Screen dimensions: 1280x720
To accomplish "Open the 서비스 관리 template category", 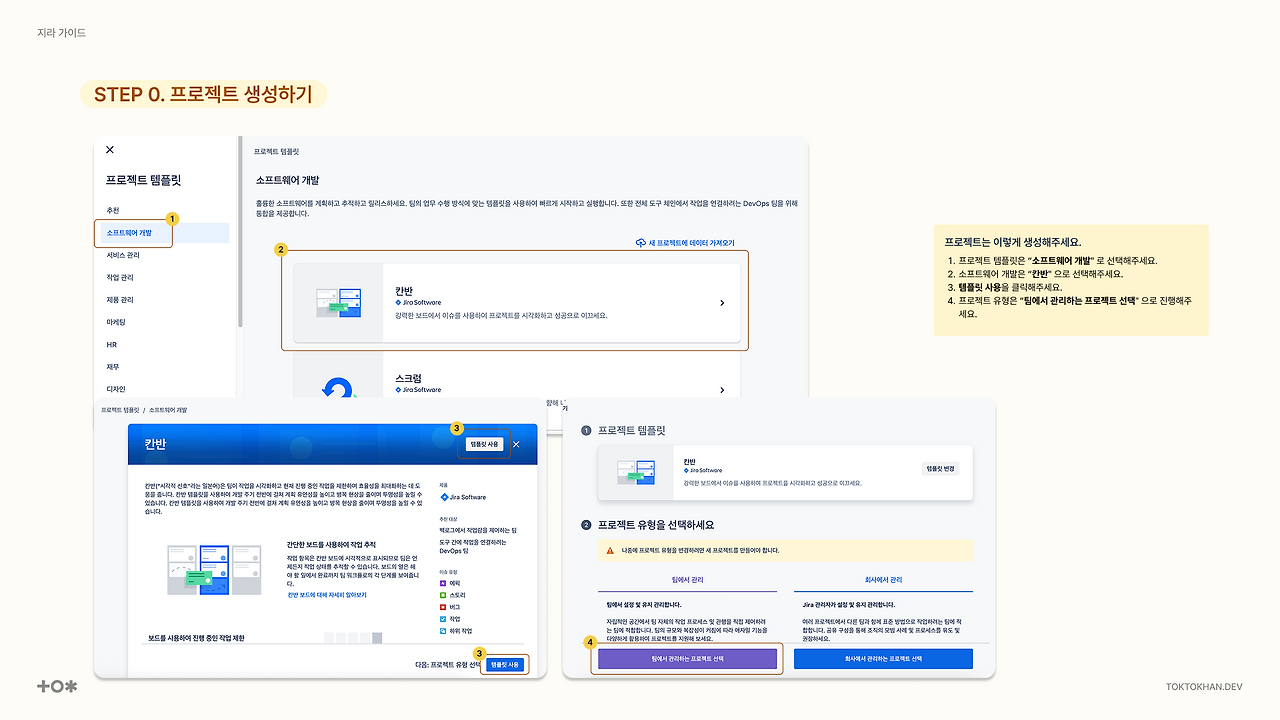I will click(x=122, y=255).
